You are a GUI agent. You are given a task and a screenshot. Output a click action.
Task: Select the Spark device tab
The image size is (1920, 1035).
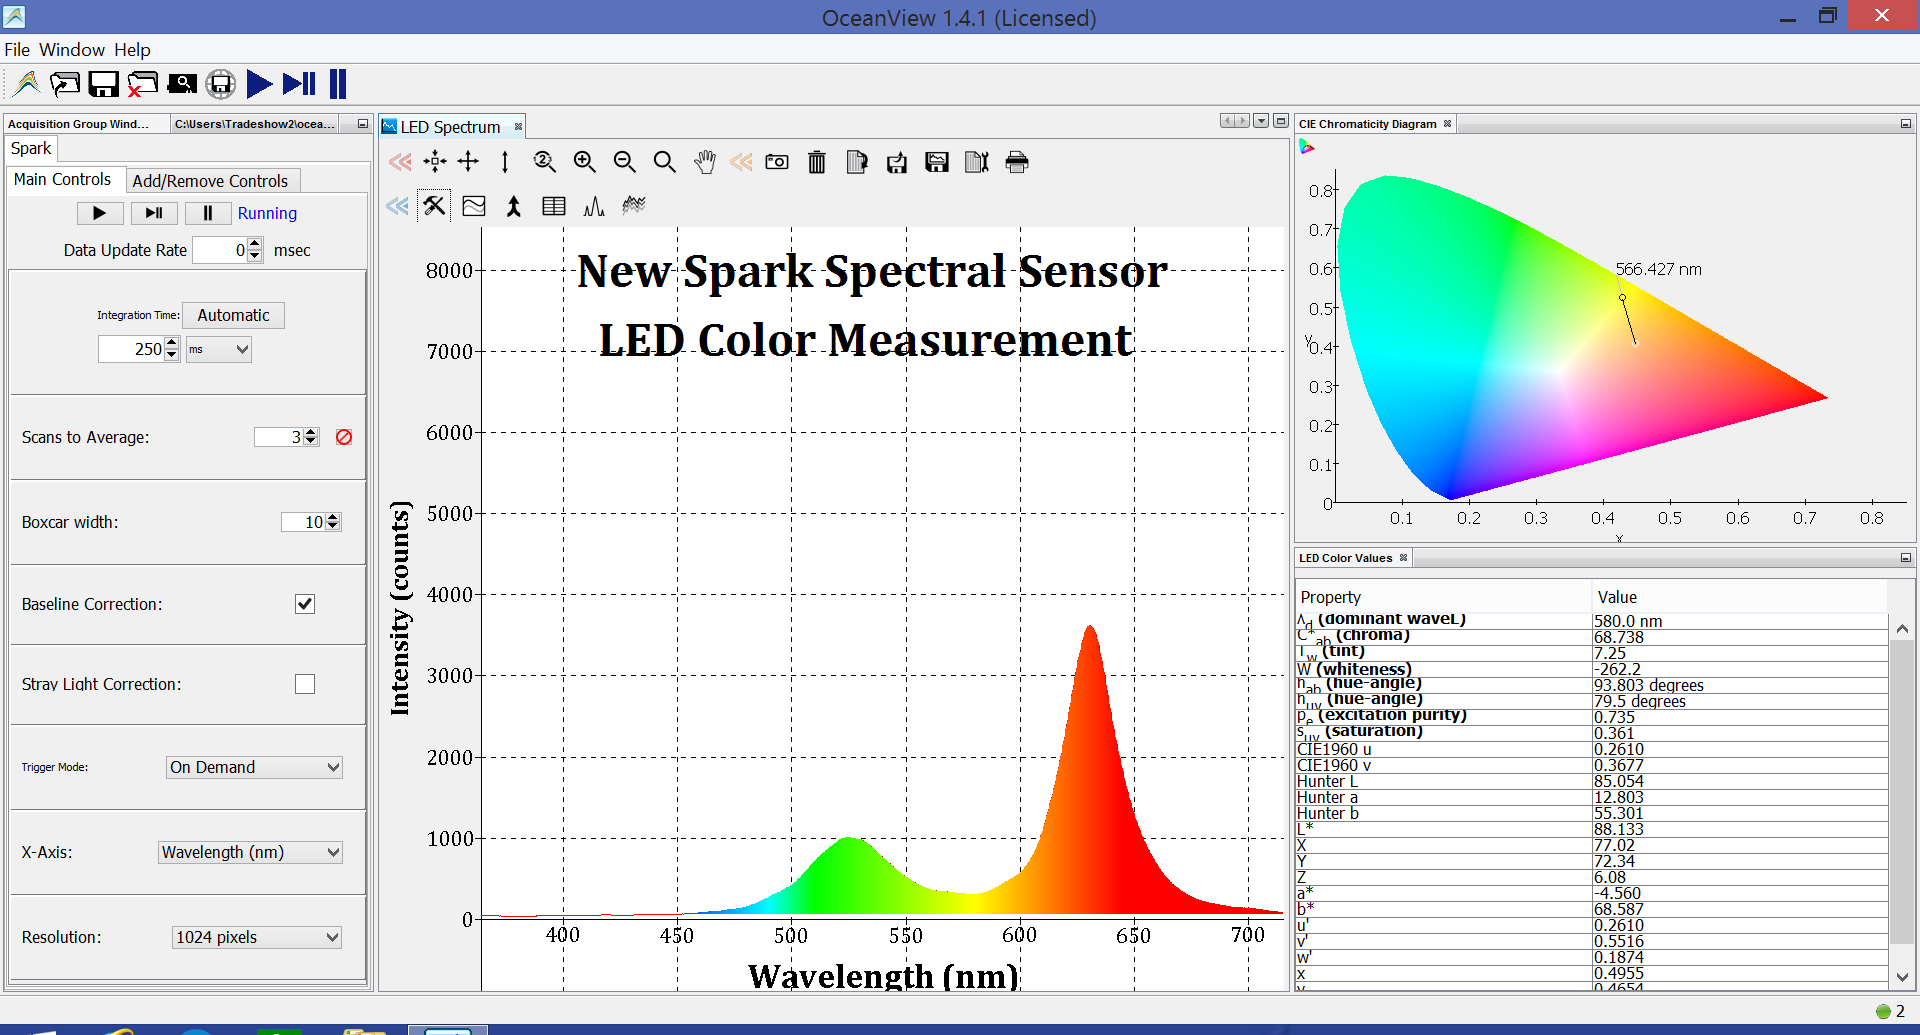click(x=31, y=149)
